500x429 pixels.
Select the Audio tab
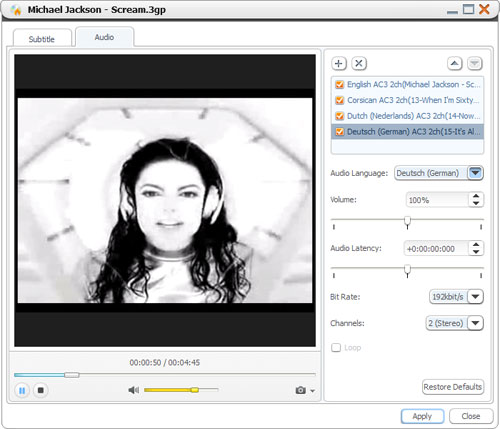click(105, 37)
